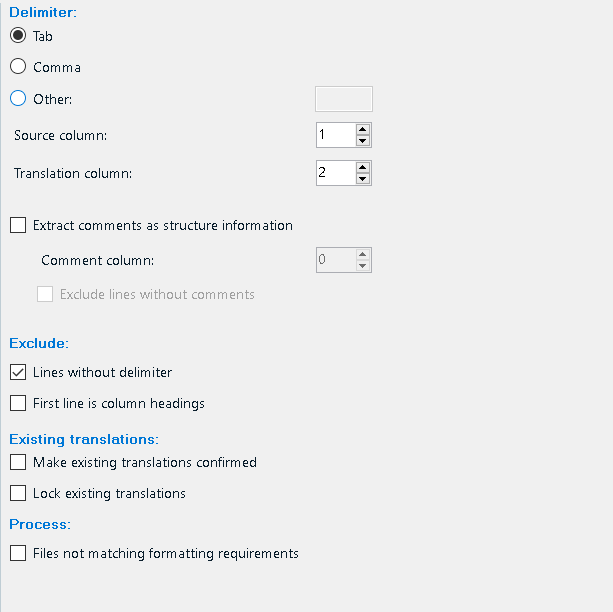The image size is (613, 612).
Task: Enable Files not matching formatting requirements
Action: click(x=18, y=554)
